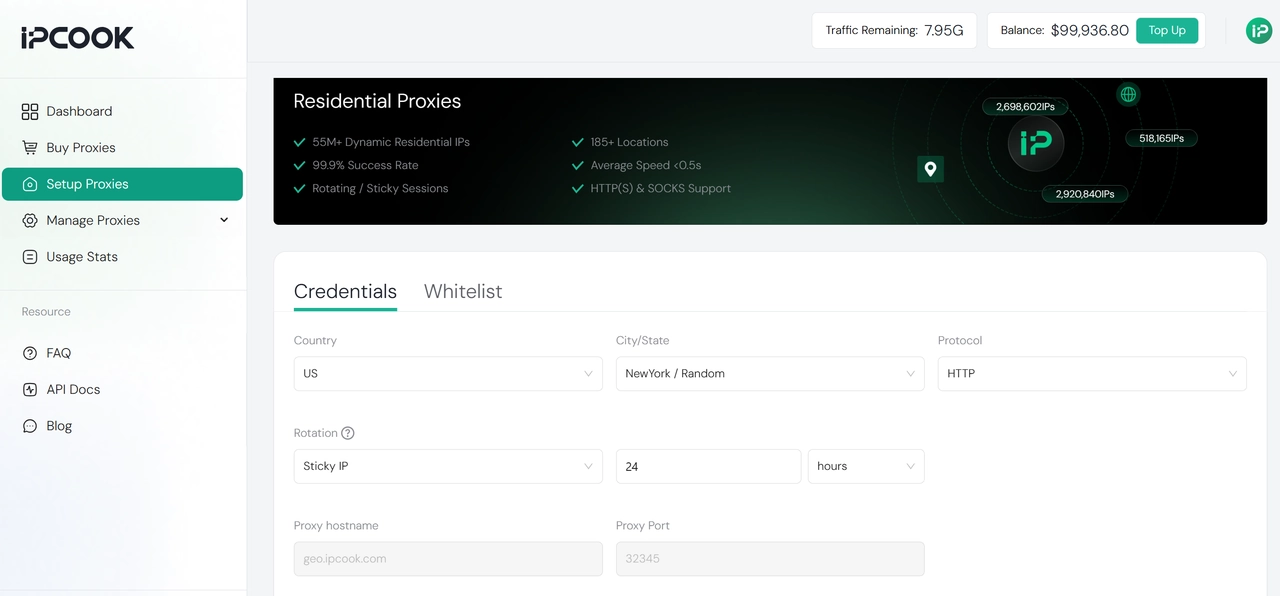
Task: Click the Top Up button
Action: [1167, 30]
